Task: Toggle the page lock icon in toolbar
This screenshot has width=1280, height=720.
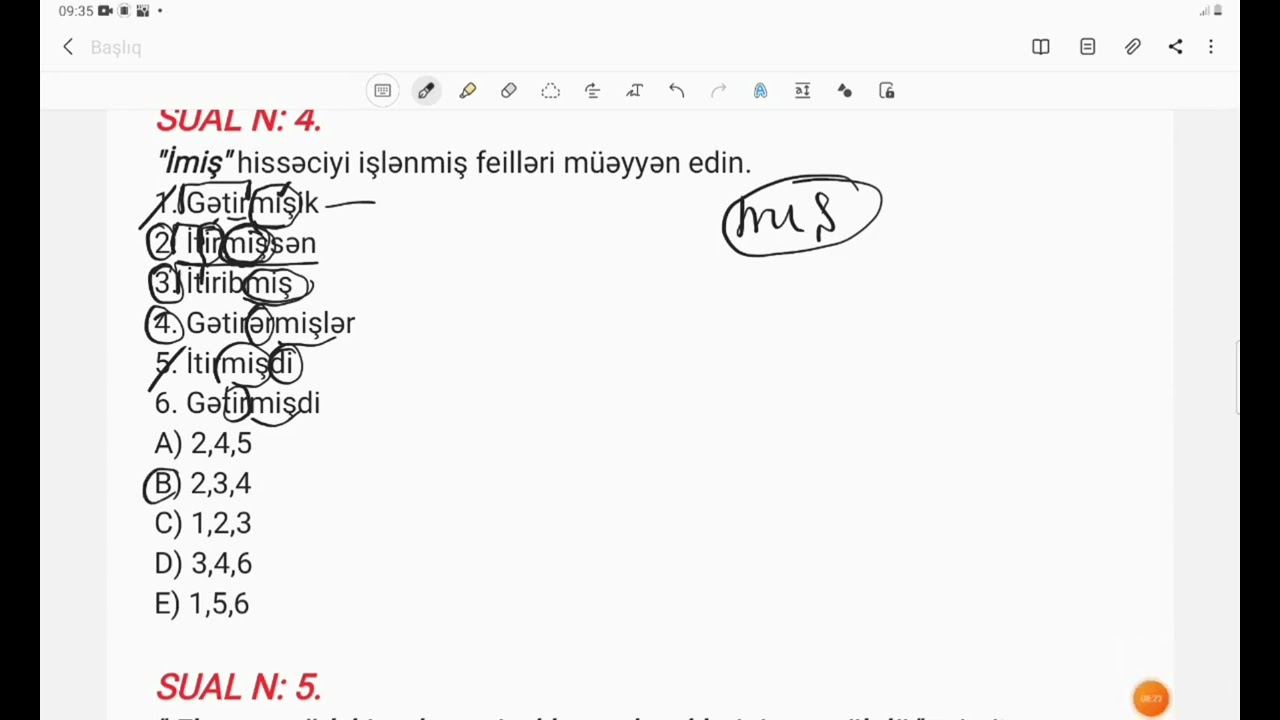Action: (887, 91)
